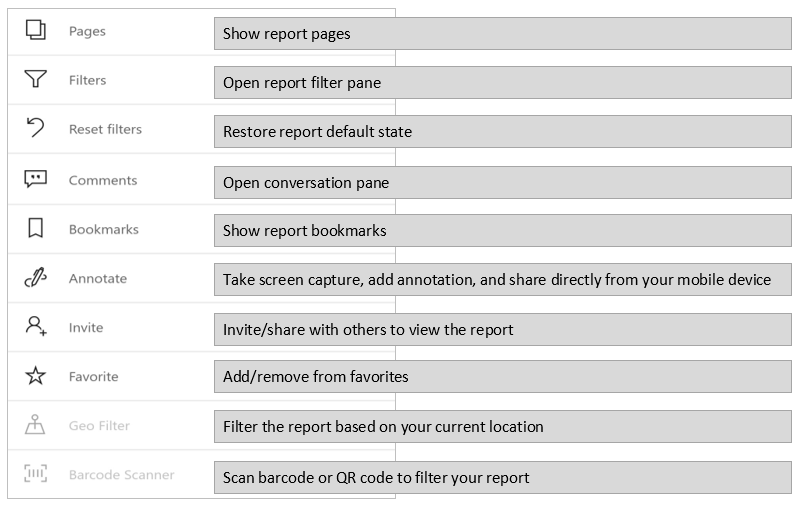Choose the Annotate menu label
The height and width of the screenshot is (508, 802).
(98, 279)
